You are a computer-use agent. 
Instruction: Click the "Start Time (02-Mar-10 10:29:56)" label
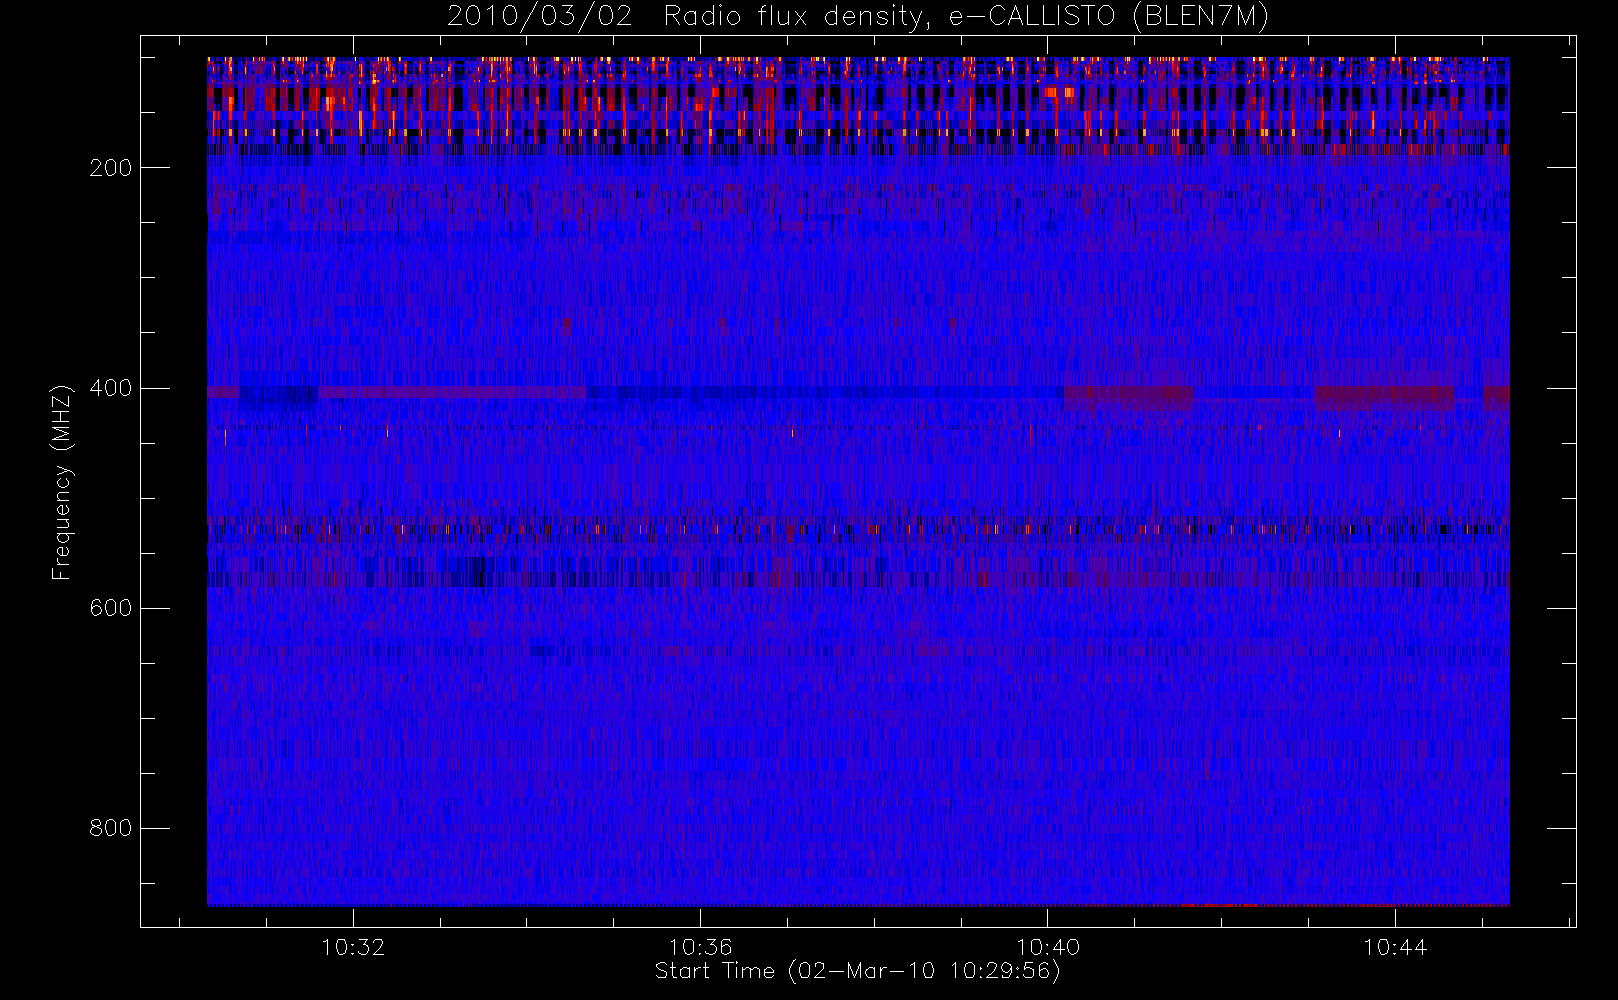click(857, 971)
